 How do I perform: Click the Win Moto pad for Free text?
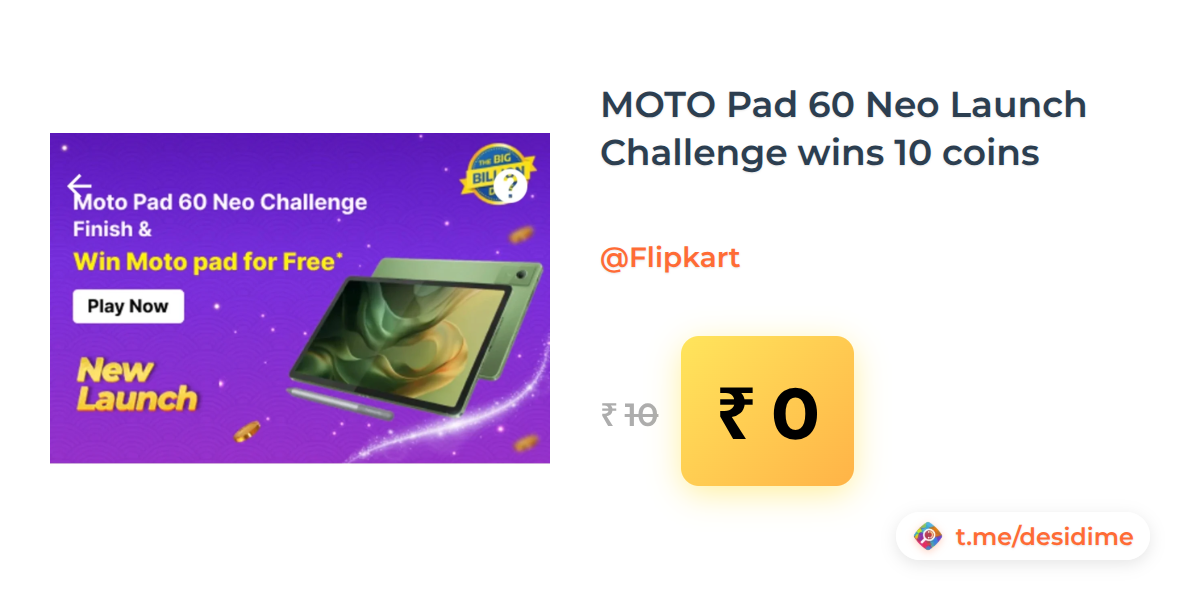208,262
